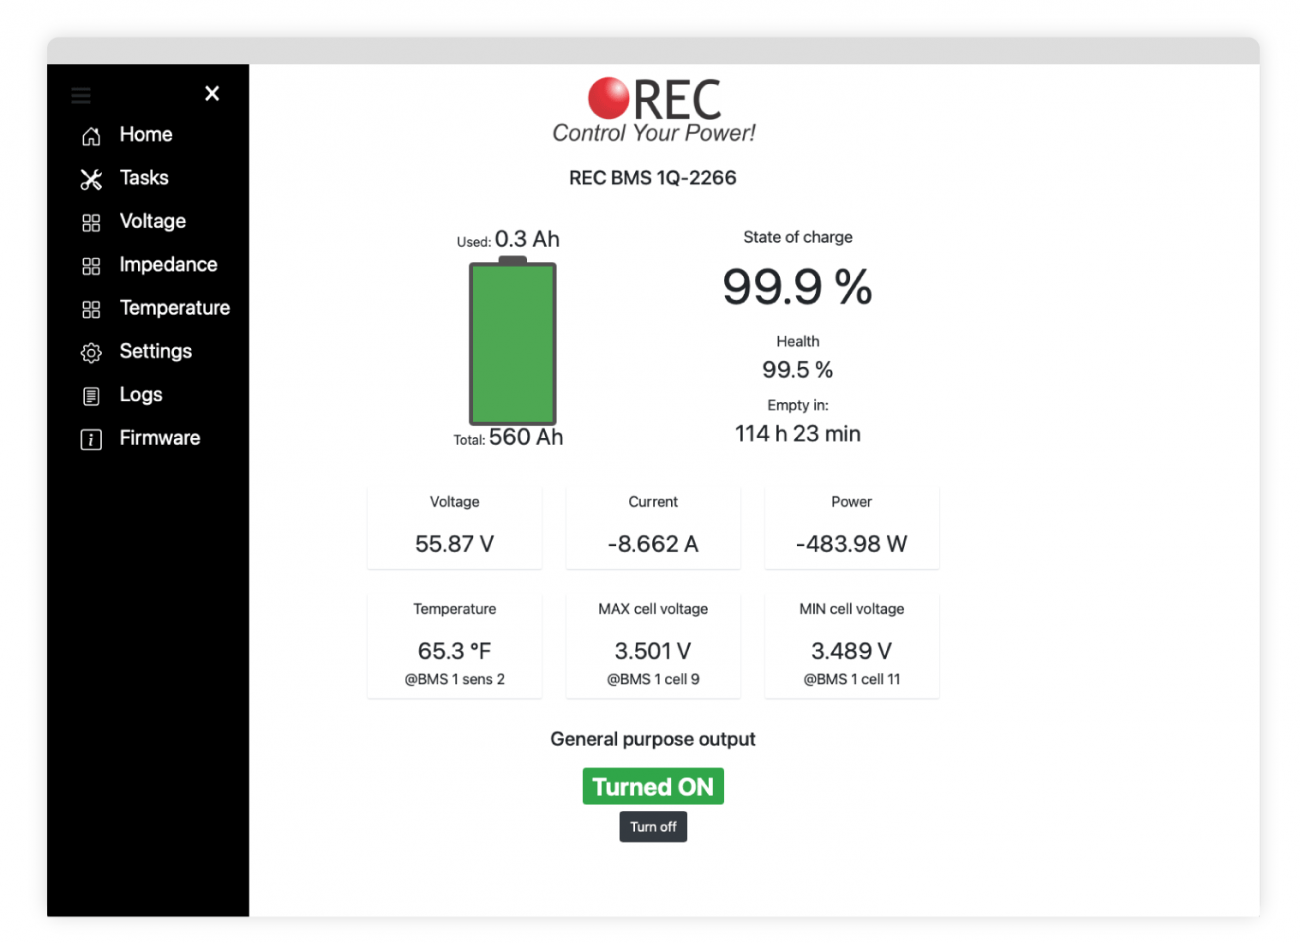Screen dimensions: 1300x943
Task: Click the Control Your Power! tagline
Action: (654, 133)
